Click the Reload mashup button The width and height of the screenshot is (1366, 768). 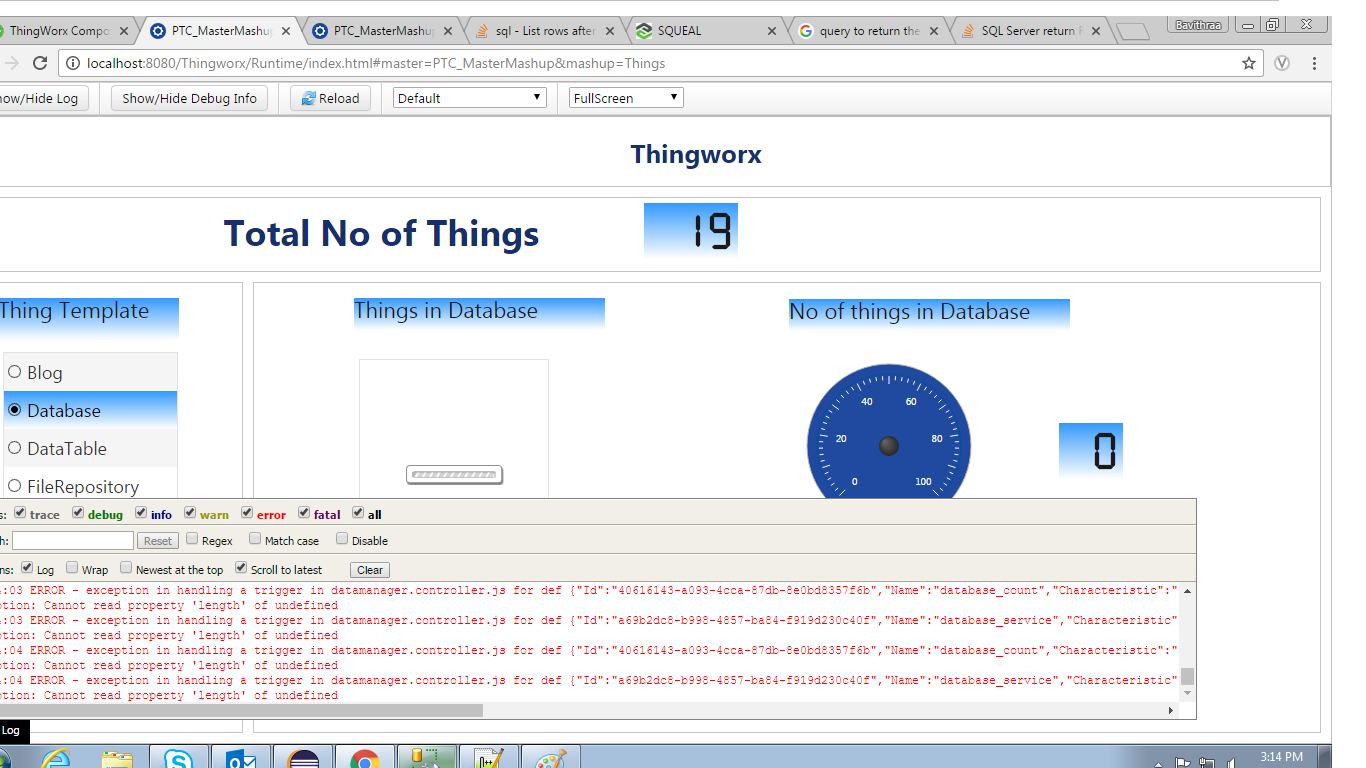click(331, 98)
